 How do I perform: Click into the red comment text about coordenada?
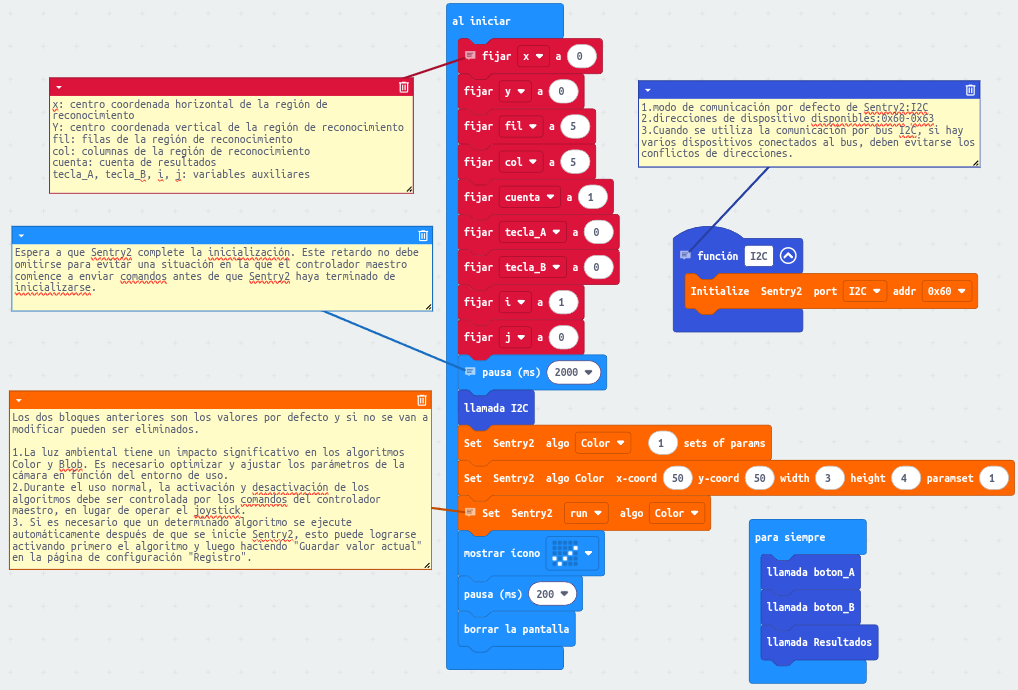click(x=231, y=144)
